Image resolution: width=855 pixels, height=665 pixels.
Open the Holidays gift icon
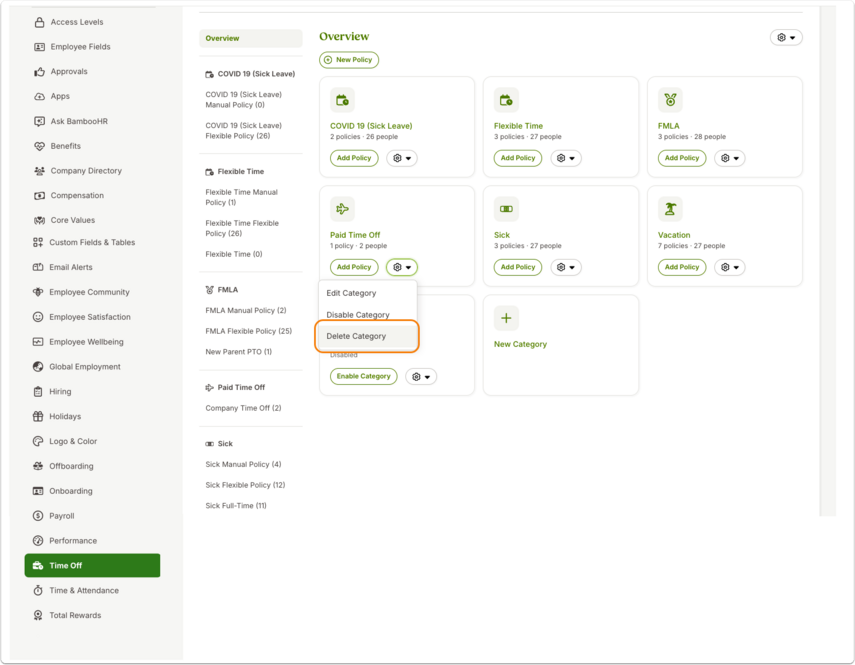click(38, 416)
